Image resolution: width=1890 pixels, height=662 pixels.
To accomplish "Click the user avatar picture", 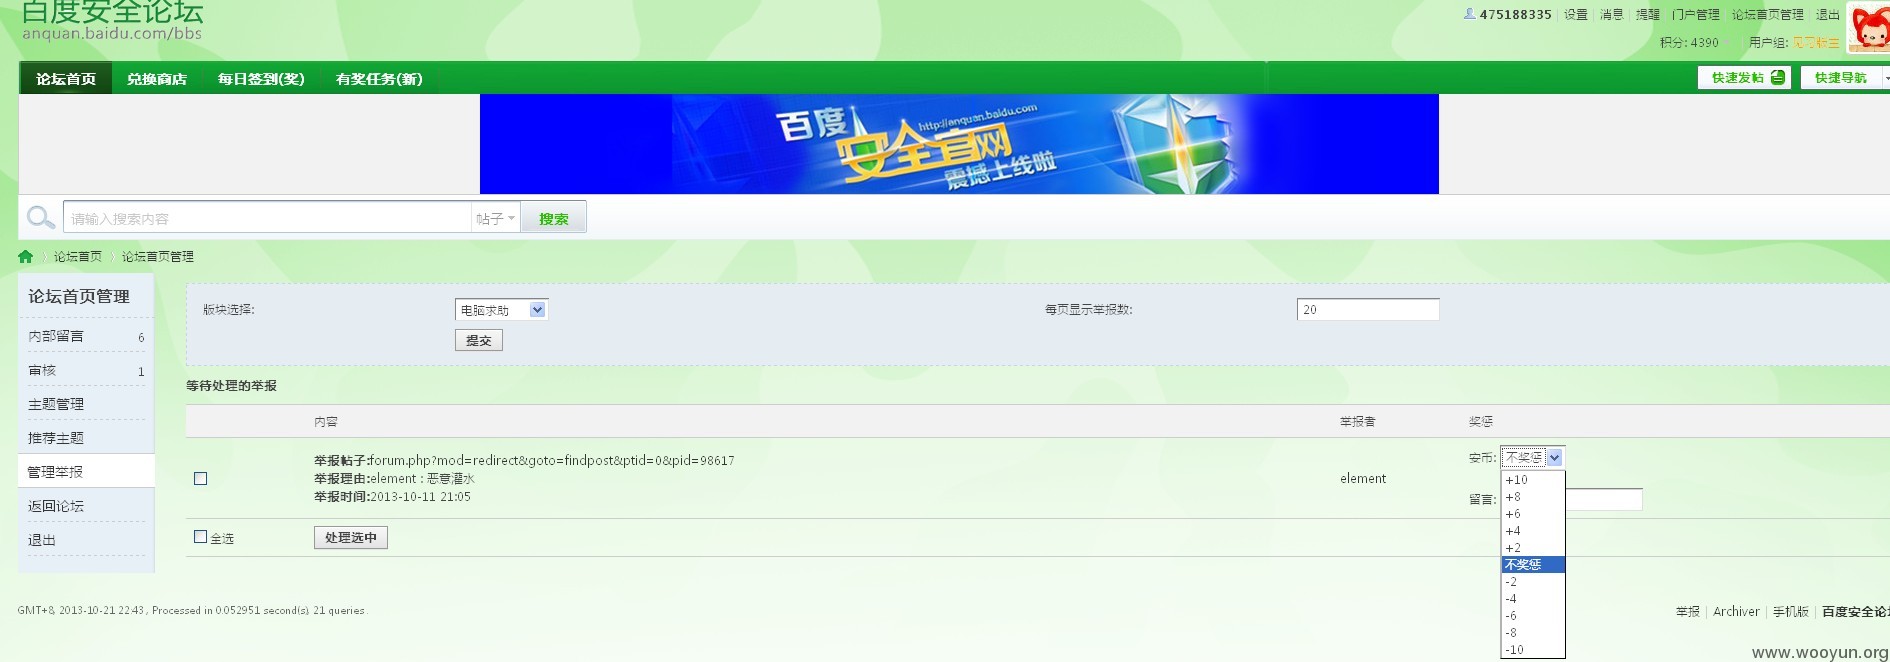I will click(x=1869, y=27).
